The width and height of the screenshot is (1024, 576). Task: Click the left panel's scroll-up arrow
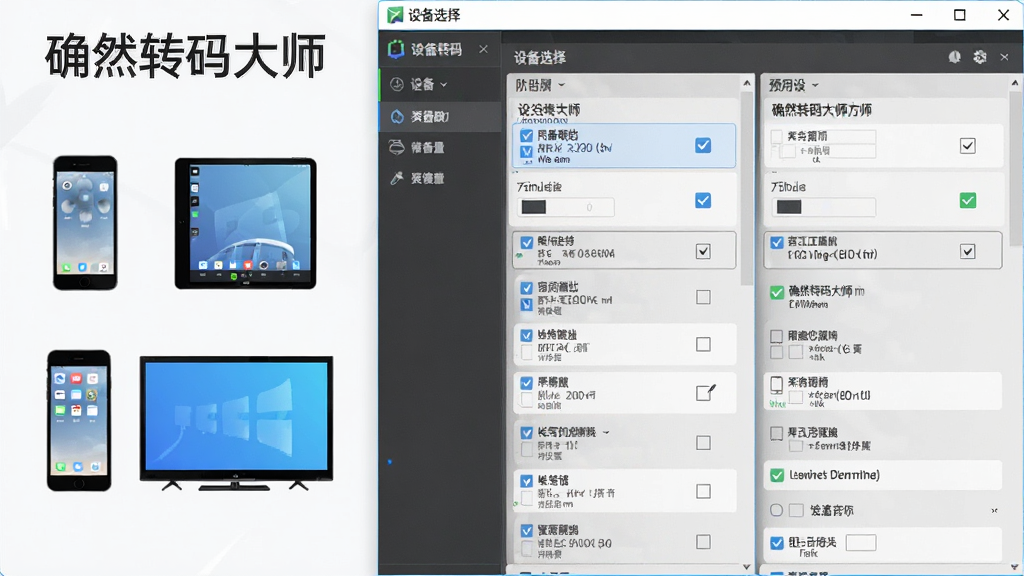point(747,83)
